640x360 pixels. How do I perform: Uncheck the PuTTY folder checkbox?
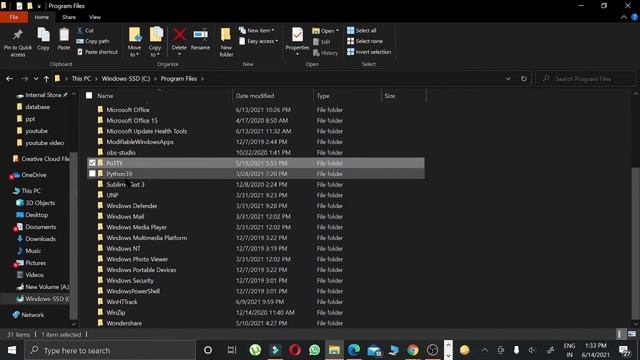coord(92,163)
